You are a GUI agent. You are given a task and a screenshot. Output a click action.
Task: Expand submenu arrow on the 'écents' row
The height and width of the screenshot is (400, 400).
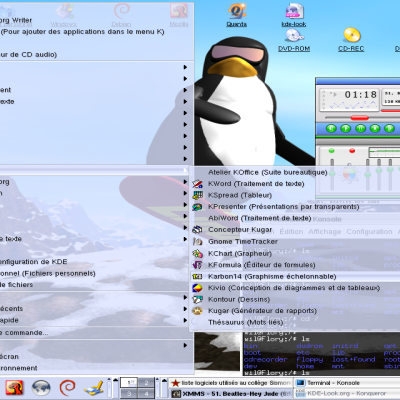coord(185,309)
